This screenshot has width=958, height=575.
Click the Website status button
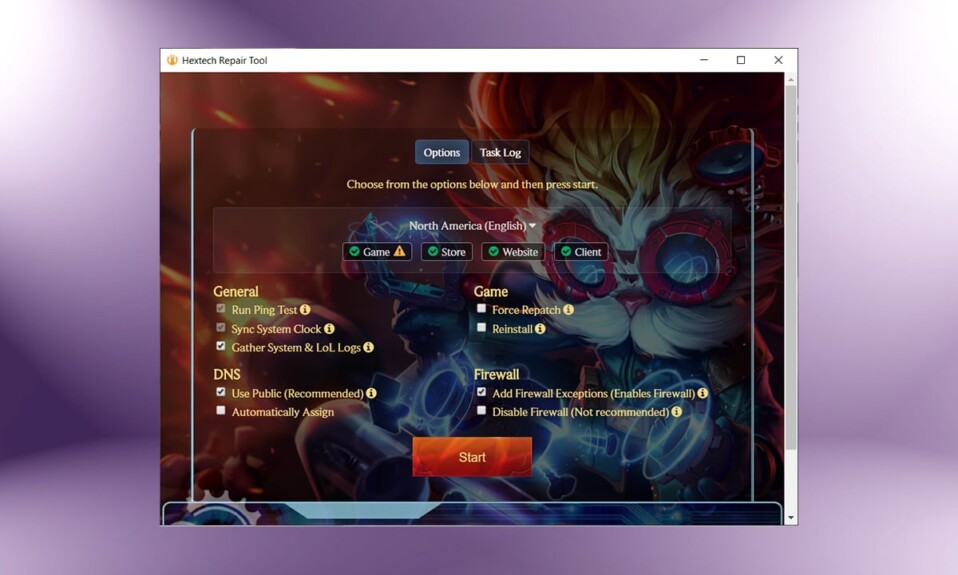[513, 252]
